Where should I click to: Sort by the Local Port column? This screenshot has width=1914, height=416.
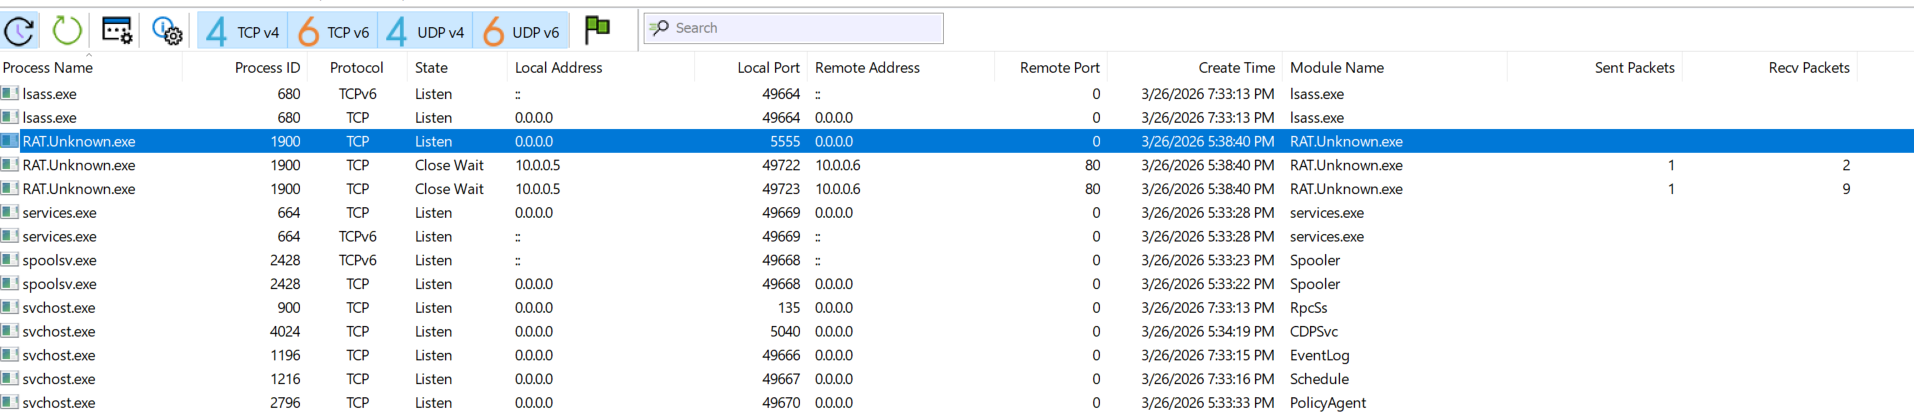(768, 68)
